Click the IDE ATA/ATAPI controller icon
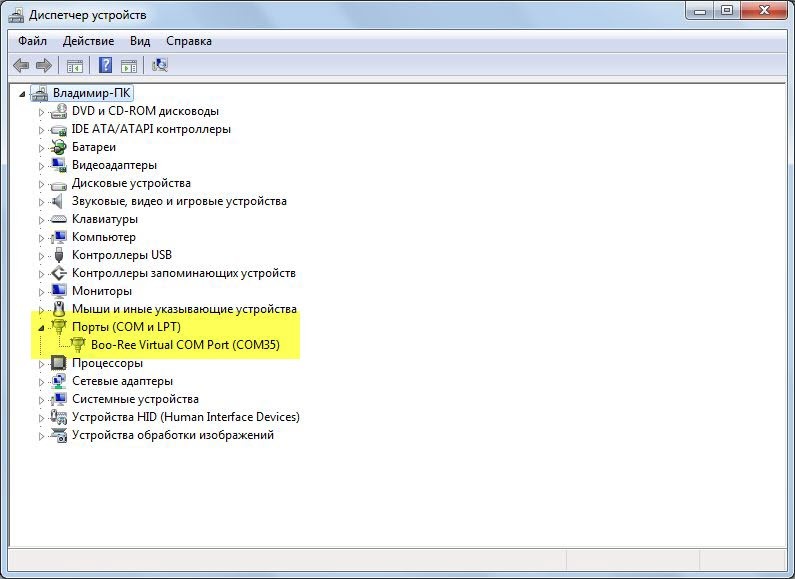The width and height of the screenshot is (795, 579). (59, 130)
